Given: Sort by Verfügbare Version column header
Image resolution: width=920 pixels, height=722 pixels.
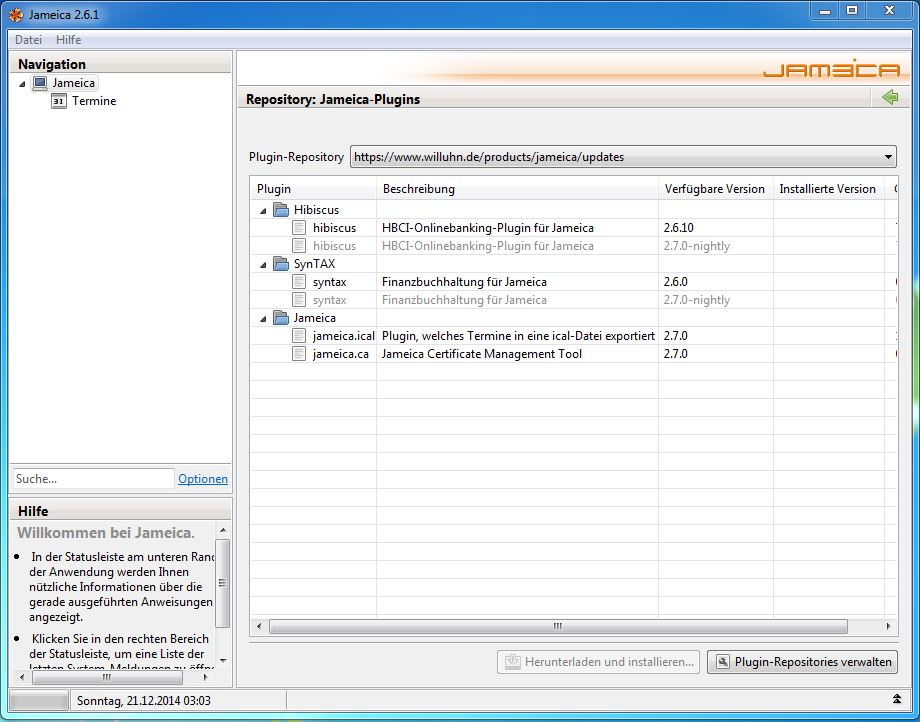Looking at the screenshot, I should pyautogui.click(x=716, y=189).
